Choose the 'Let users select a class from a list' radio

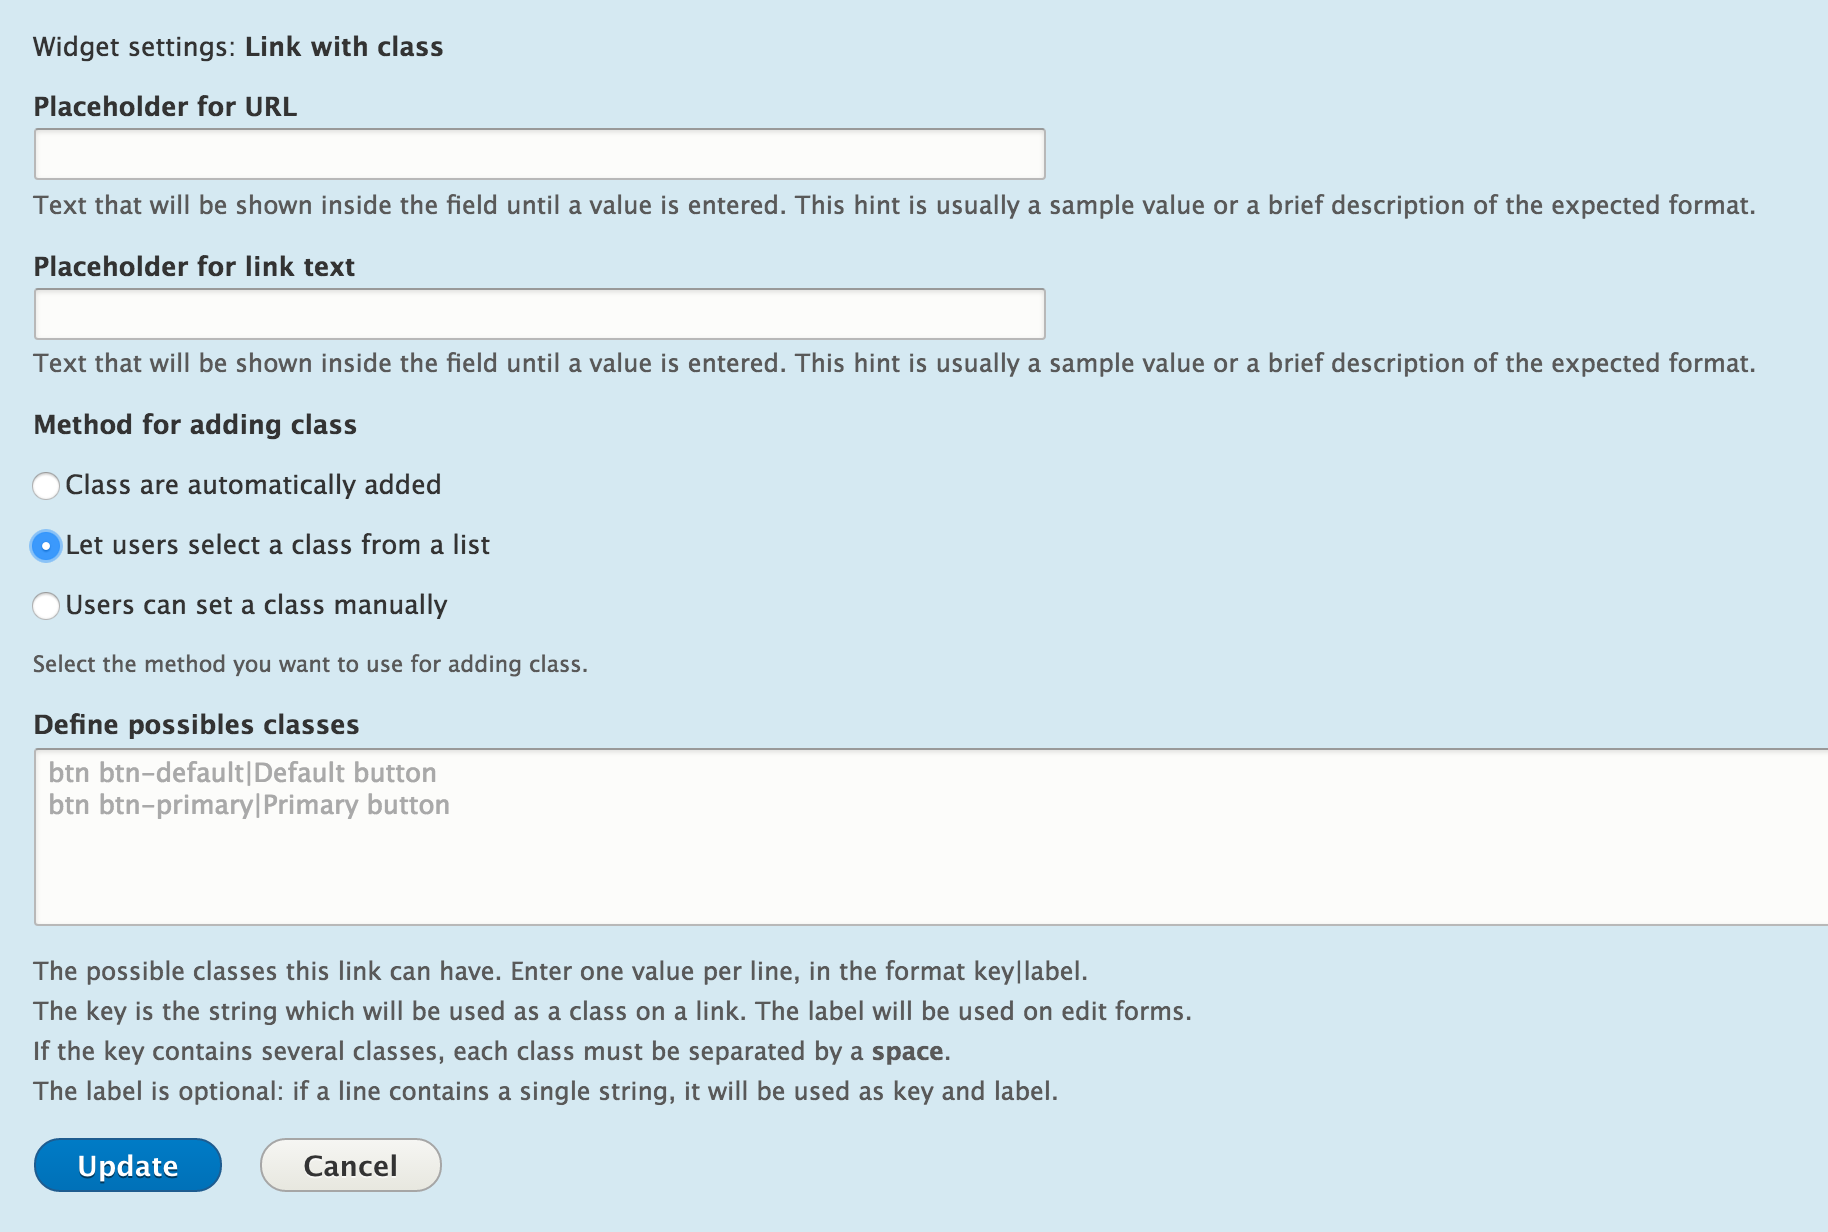click(46, 546)
